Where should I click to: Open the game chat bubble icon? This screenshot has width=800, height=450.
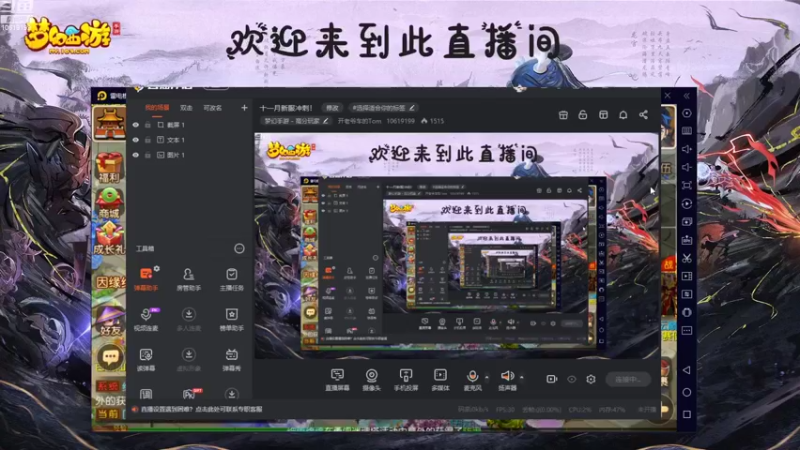[x=110, y=357]
